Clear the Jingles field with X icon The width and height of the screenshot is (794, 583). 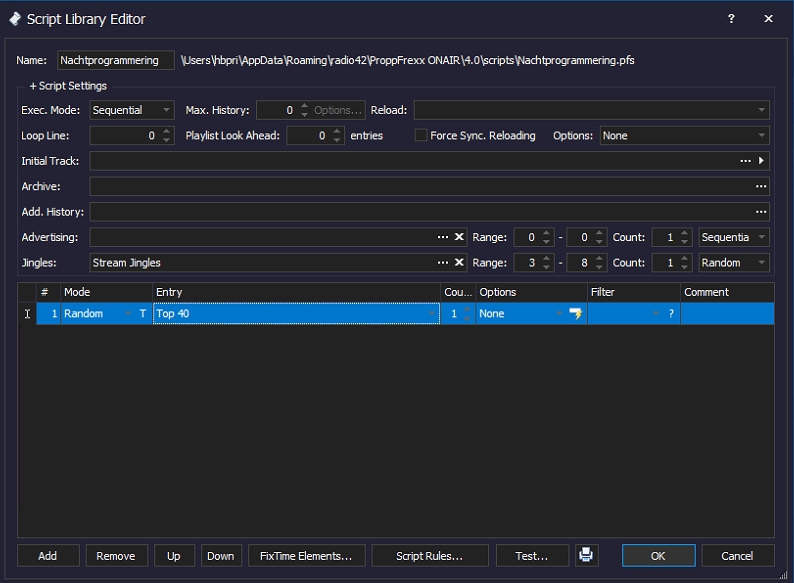459,263
